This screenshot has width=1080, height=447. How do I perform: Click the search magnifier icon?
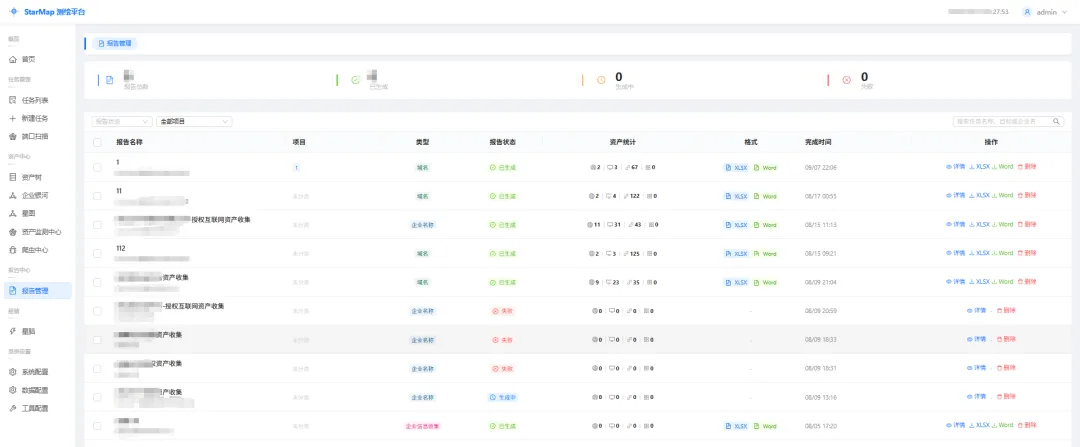tap(1057, 121)
